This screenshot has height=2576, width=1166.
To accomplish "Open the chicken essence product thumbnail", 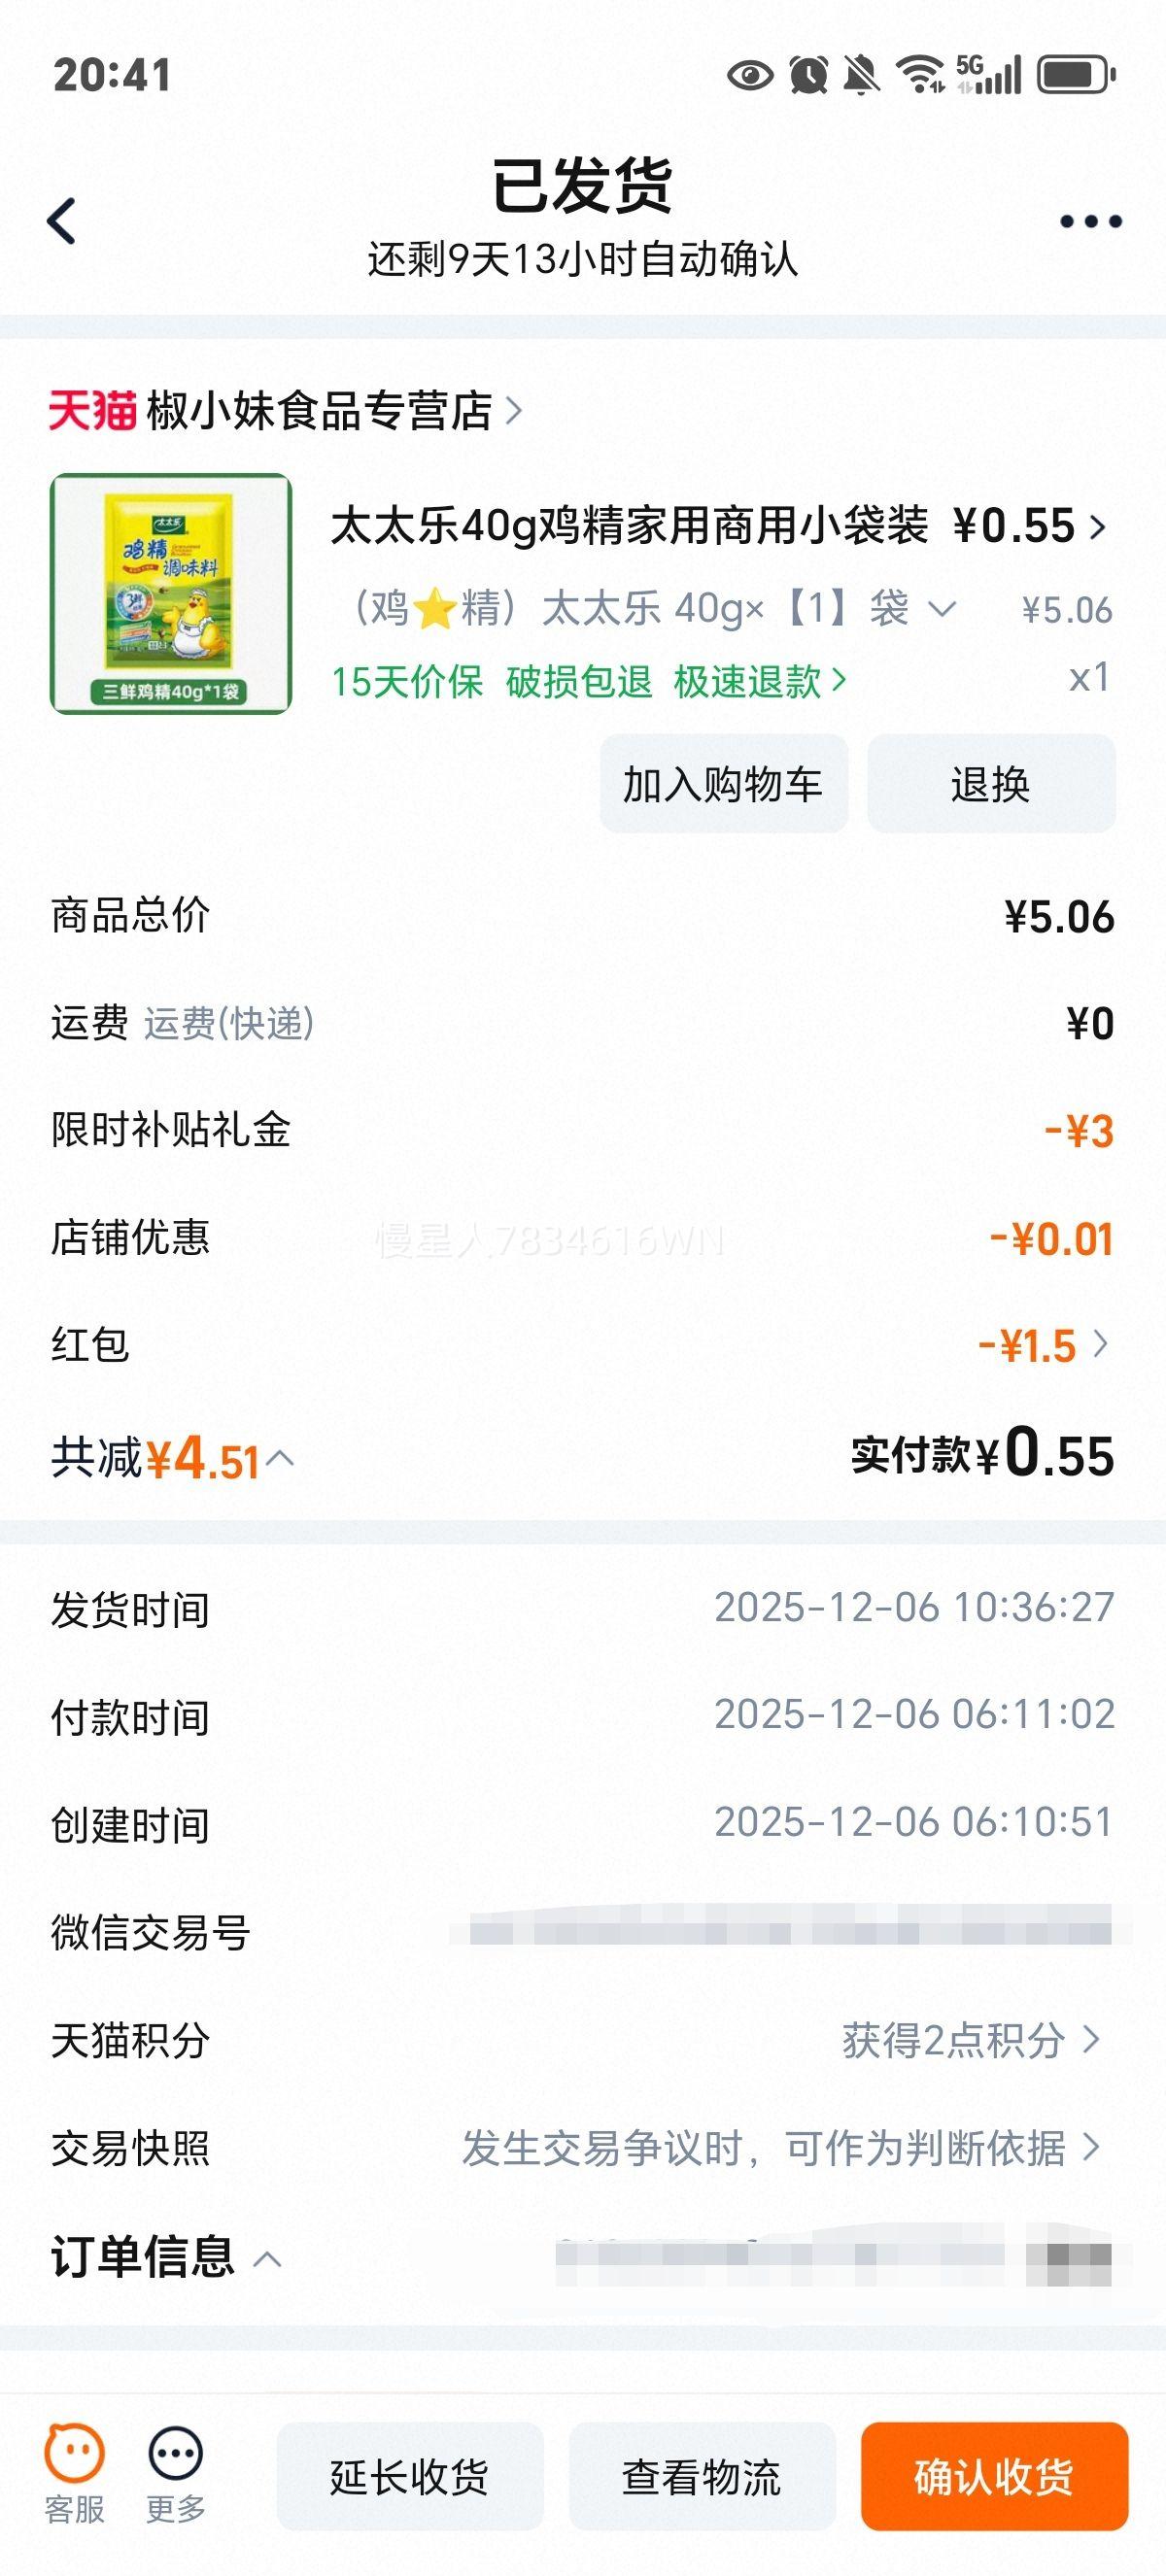I will (x=171, y=594).
